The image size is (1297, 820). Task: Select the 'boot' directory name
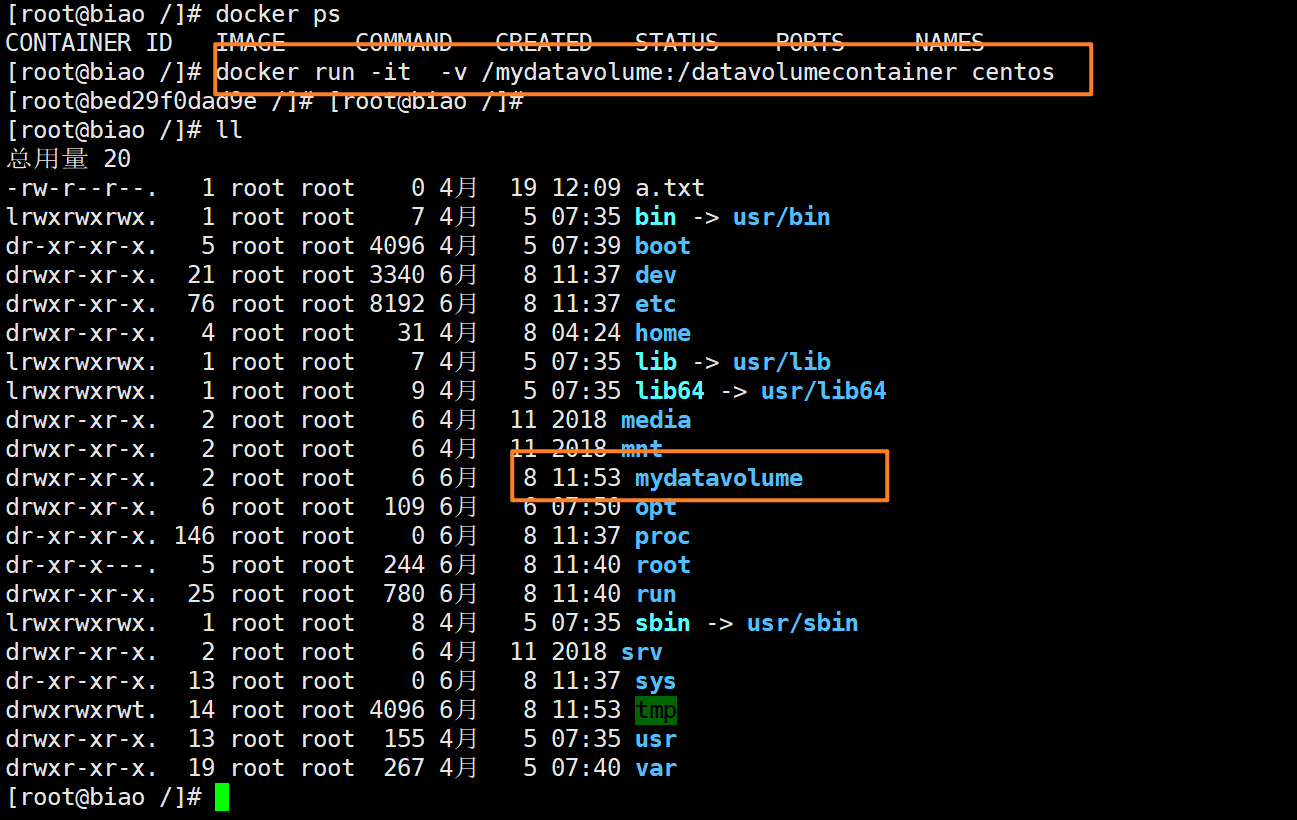pyautogui.click(x=663, y=246)
